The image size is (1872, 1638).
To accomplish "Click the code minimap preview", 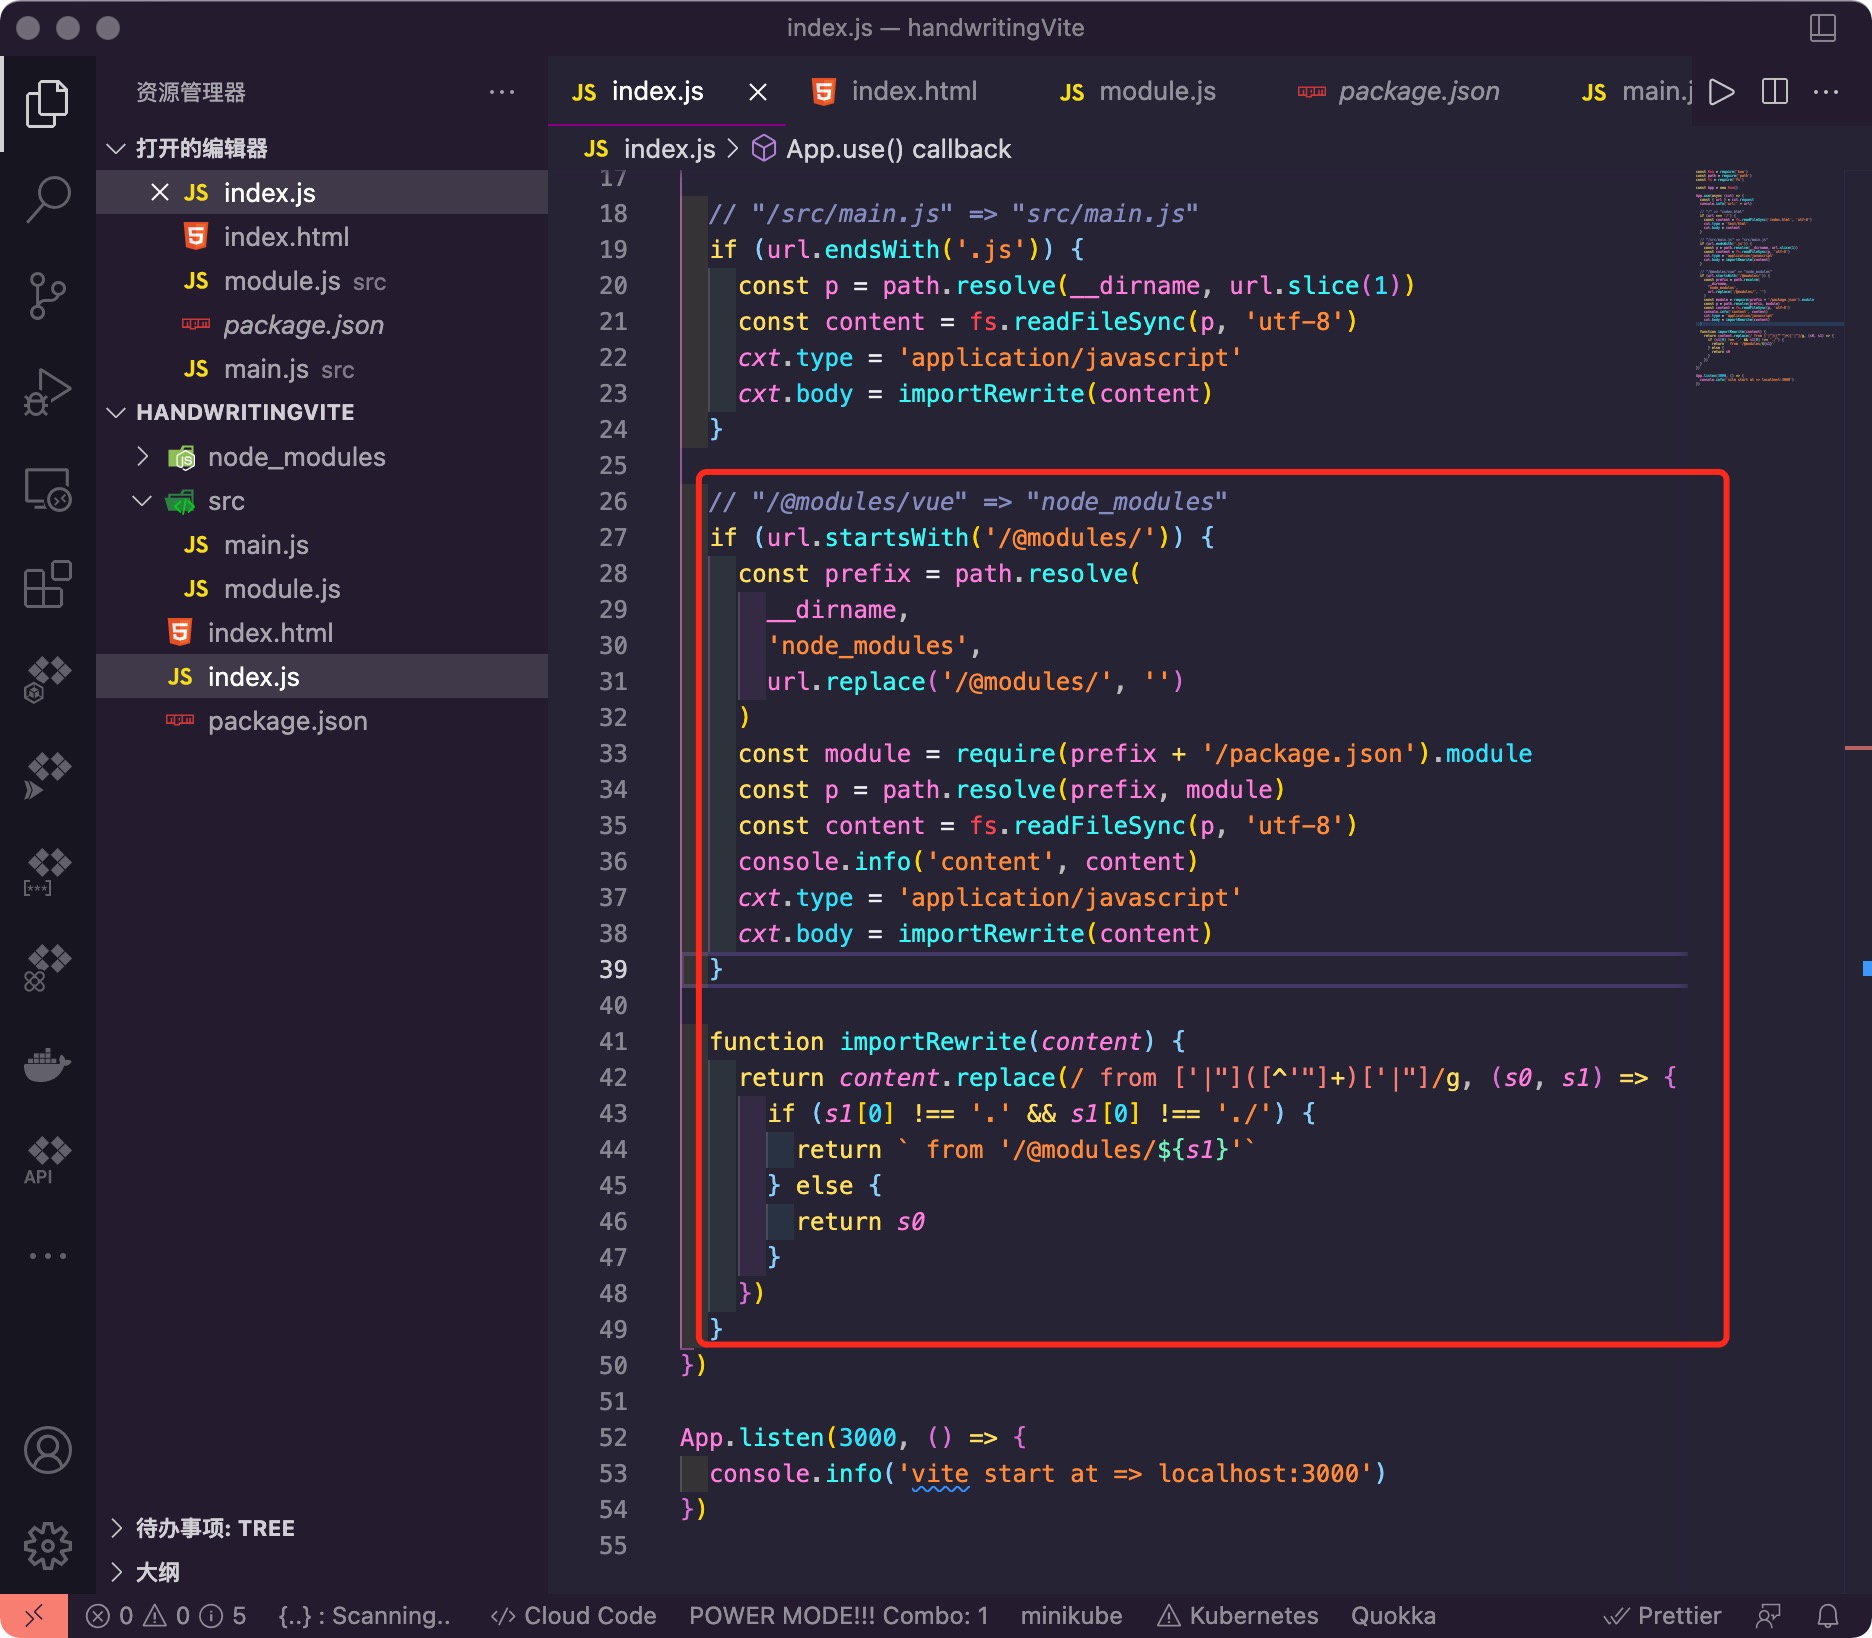I will pyautogui.click(x=1767, y=277).
